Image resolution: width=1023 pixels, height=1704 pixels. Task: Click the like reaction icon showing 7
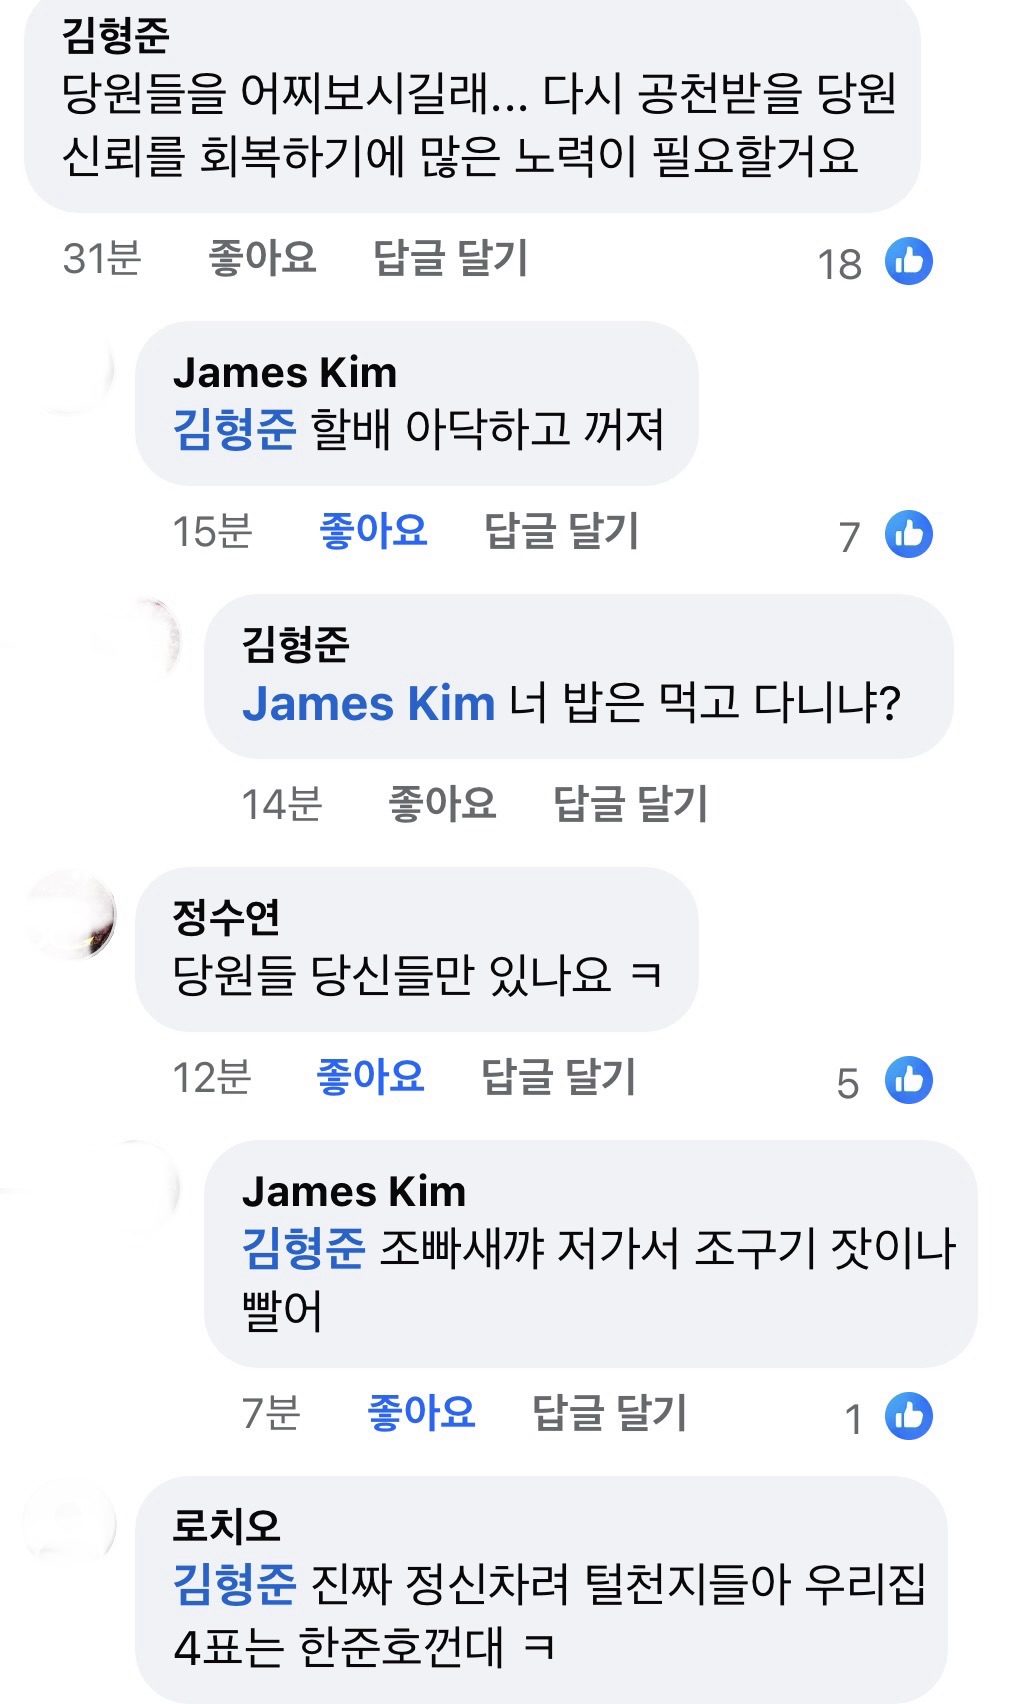click(908, 534)
